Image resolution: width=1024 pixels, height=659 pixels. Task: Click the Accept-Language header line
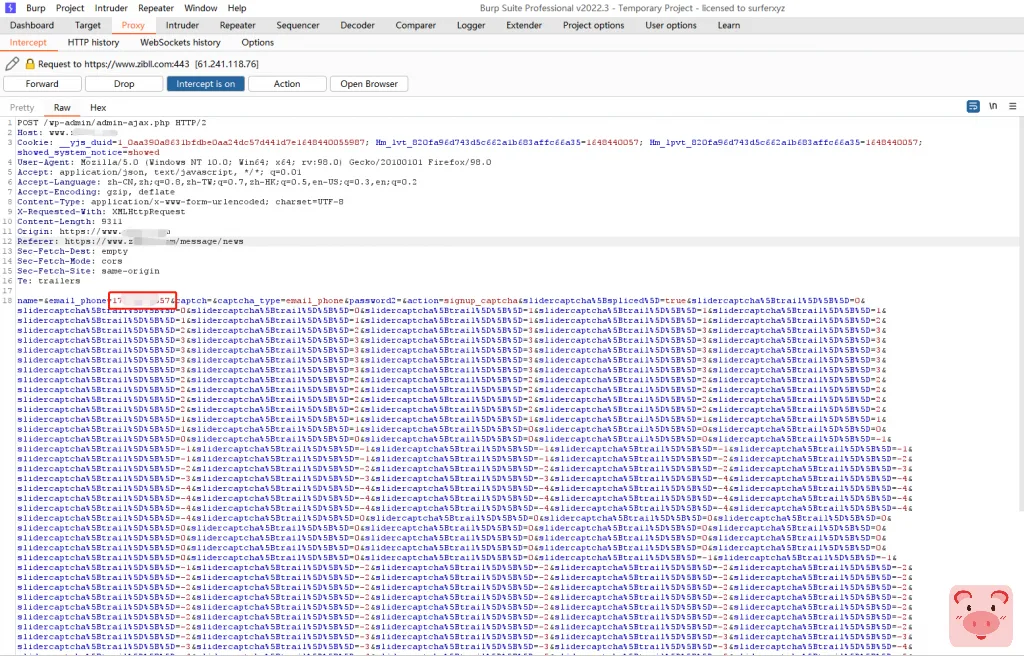click(217, 182)
